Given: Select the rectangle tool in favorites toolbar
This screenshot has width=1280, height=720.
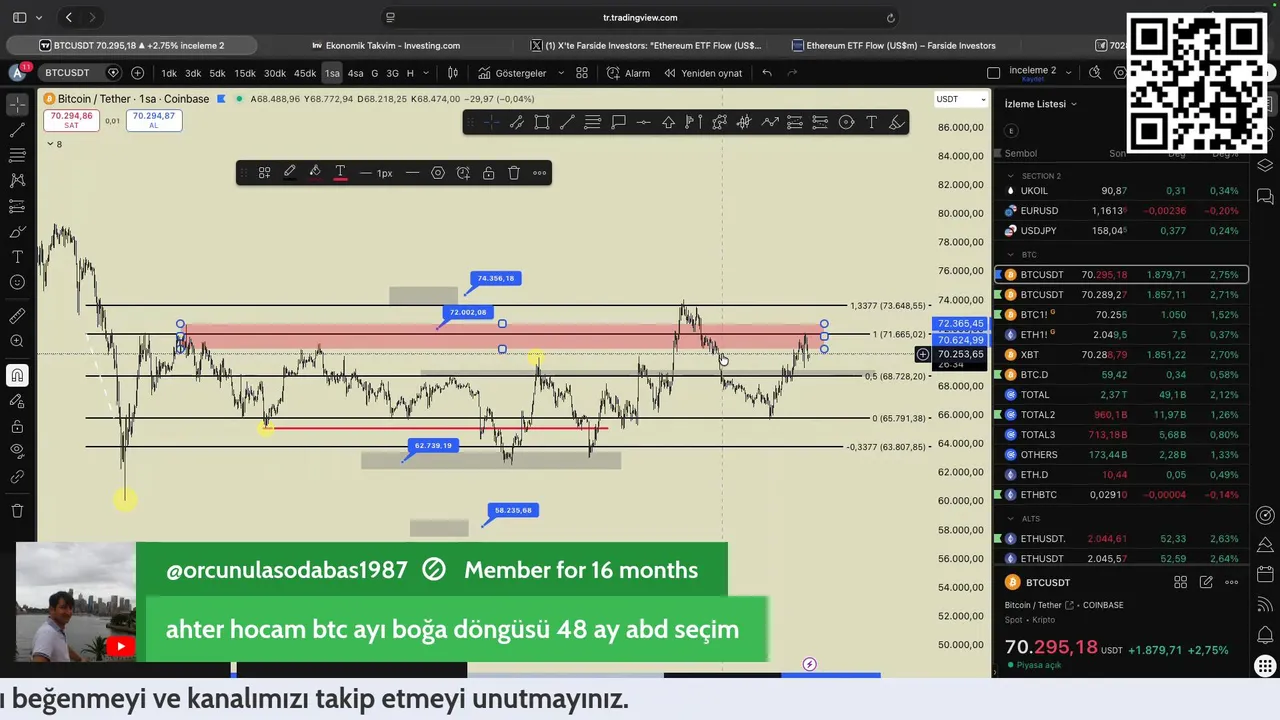Looking at the screenshot, I should pyautogui.click(x=542, y=122).
